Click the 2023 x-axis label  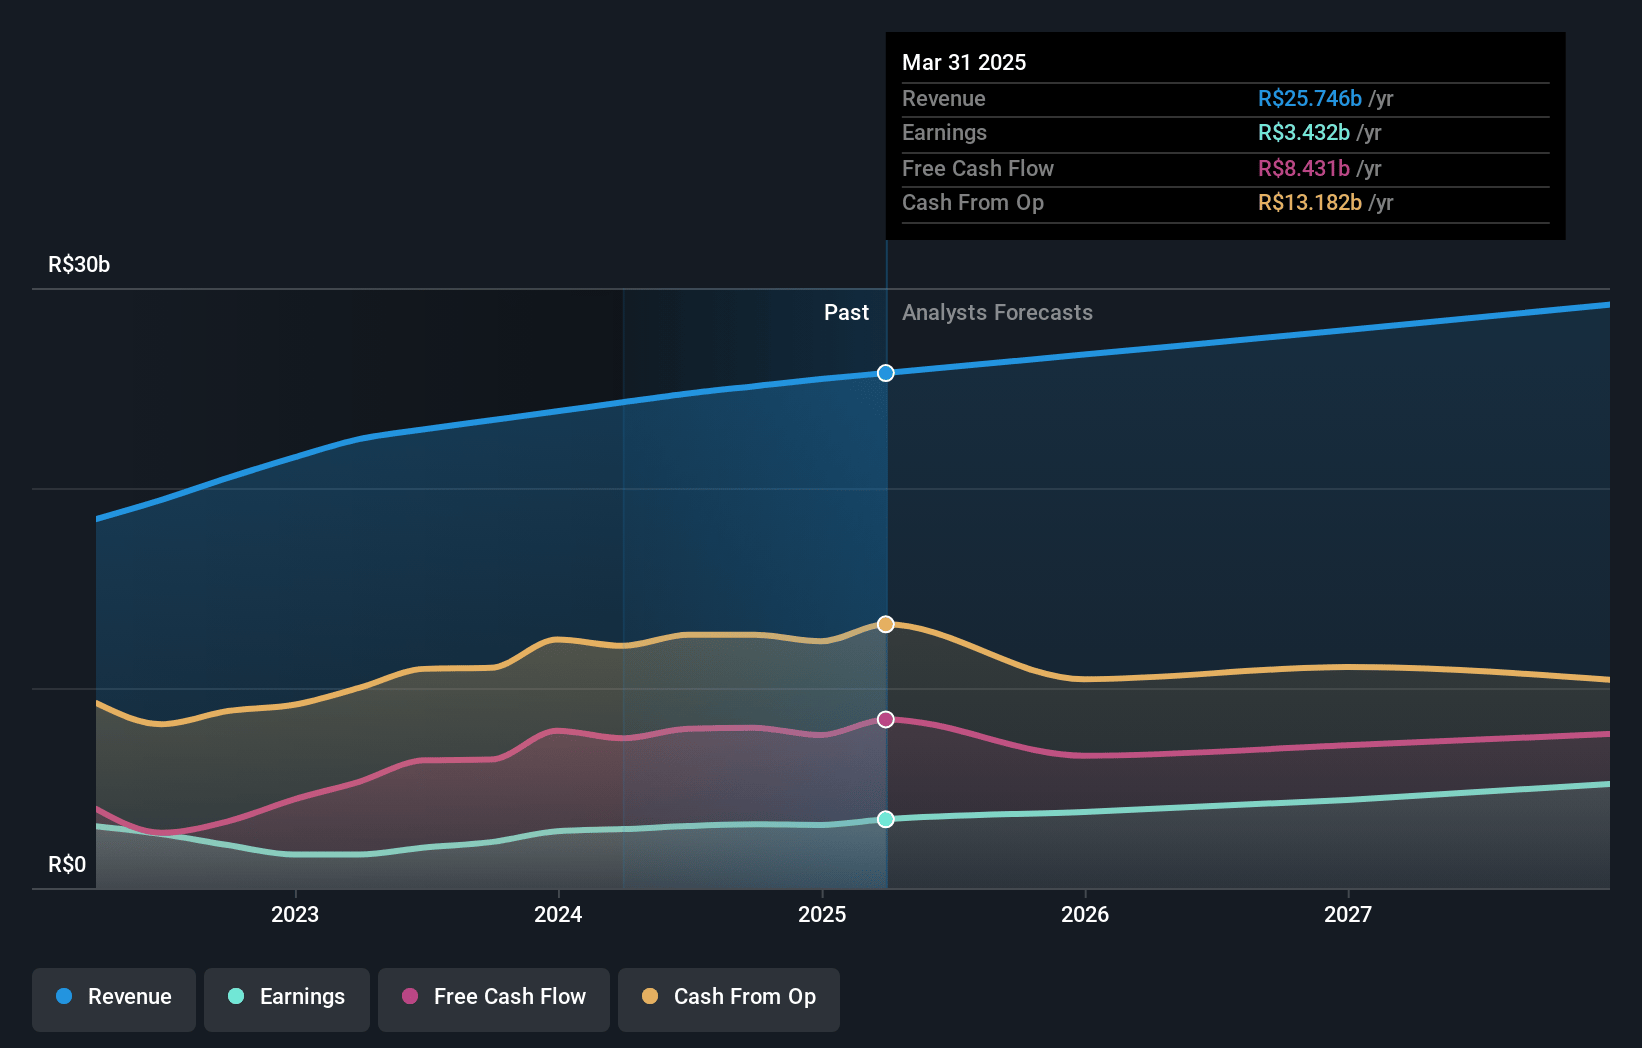point(295,914)
